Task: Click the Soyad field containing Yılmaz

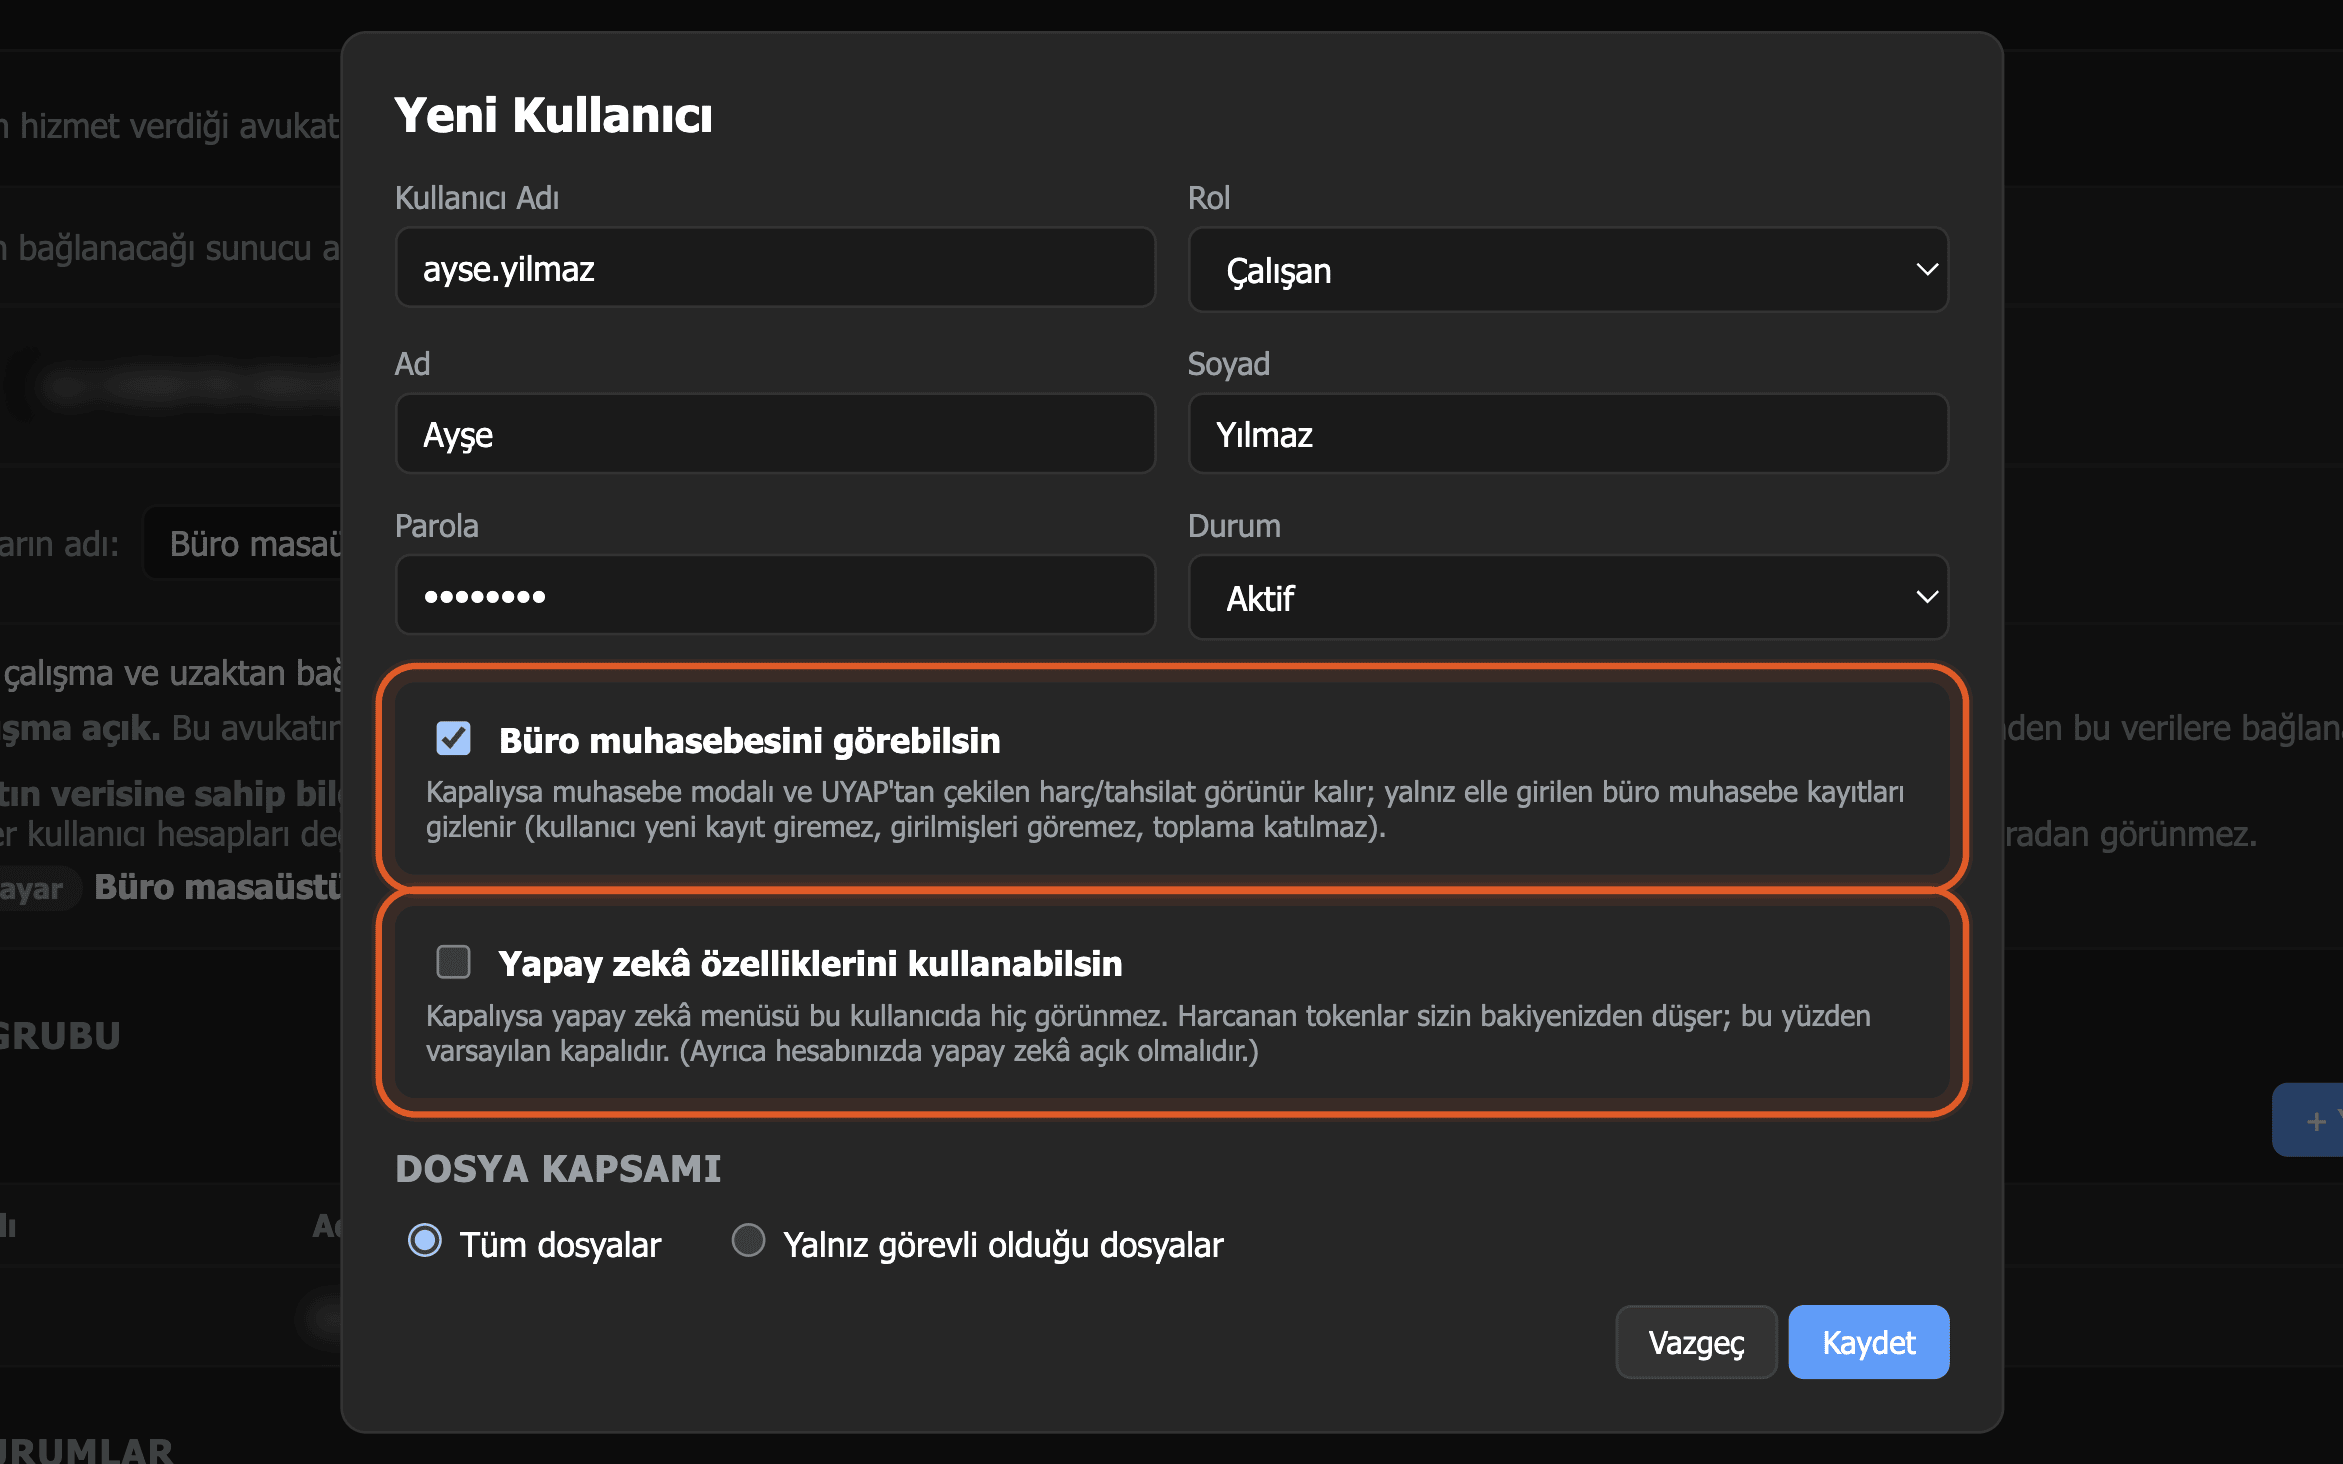Action: 1568,434
